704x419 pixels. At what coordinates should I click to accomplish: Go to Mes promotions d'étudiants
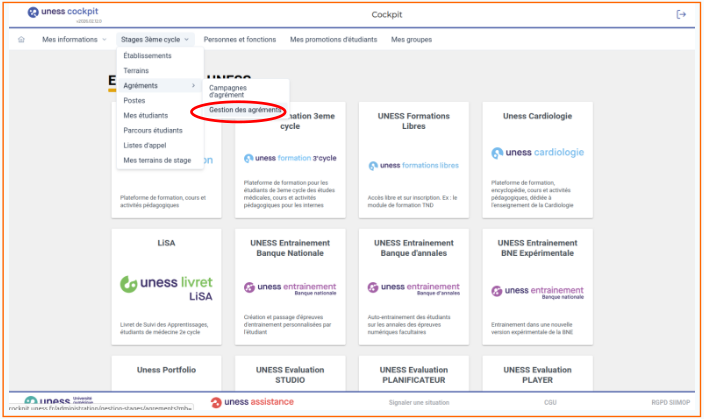click(334, 40)
